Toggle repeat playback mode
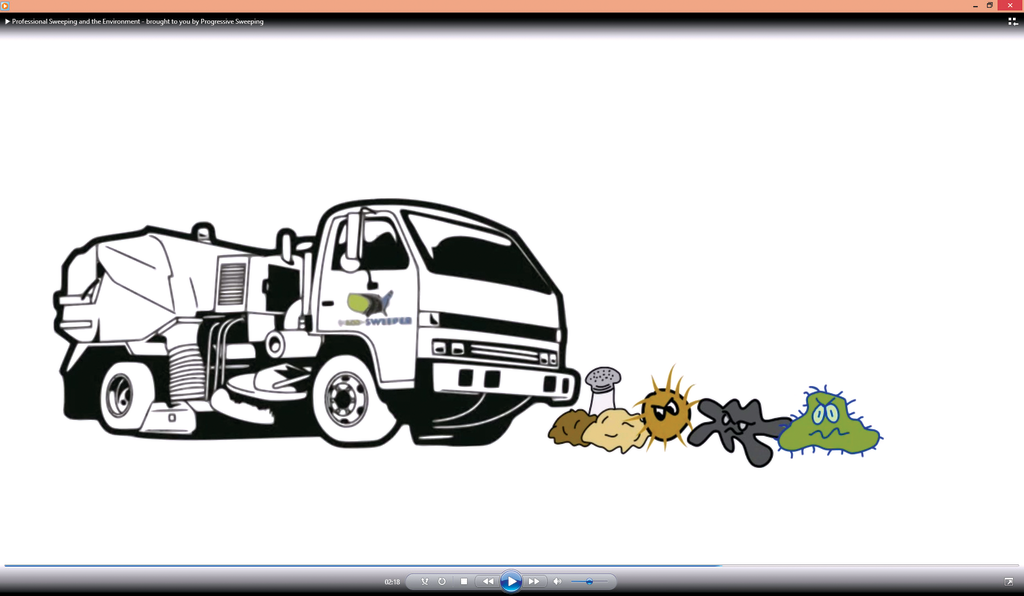 (x=442, y=582)
